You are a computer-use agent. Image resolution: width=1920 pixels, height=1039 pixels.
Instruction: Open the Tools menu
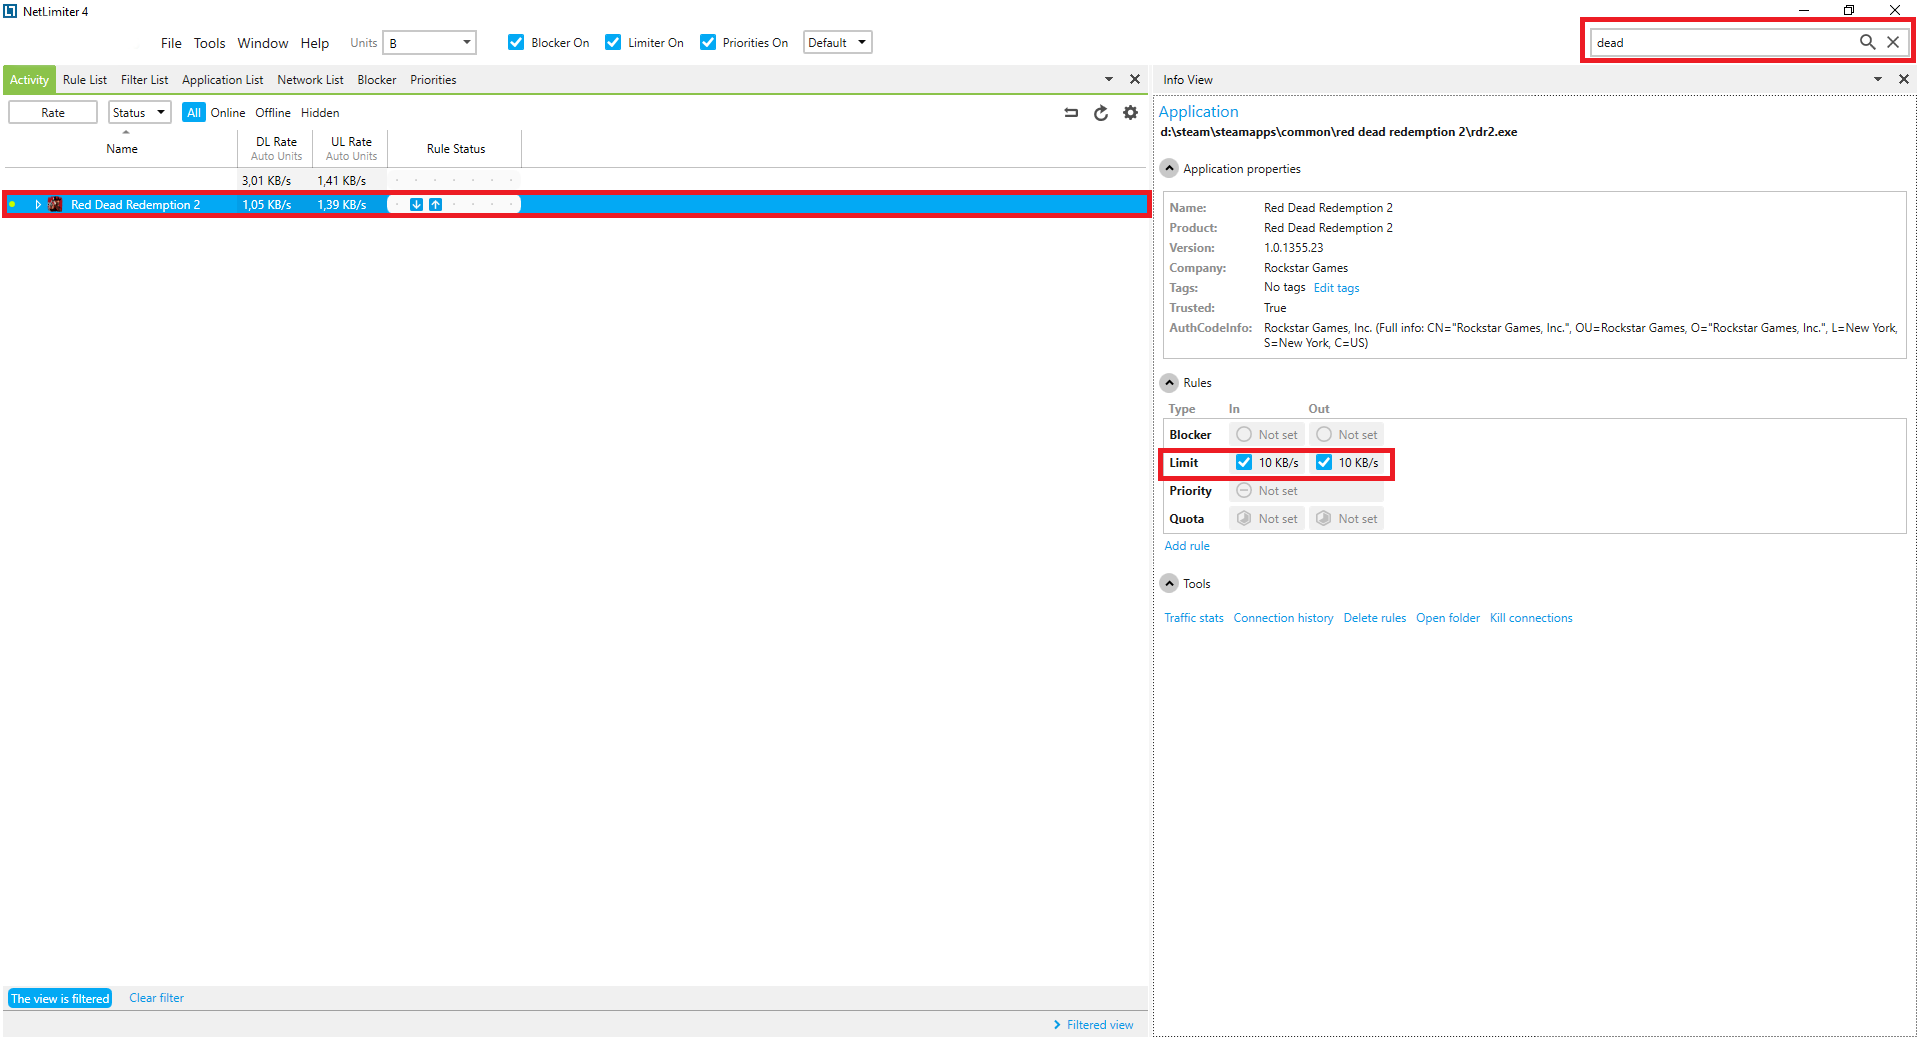(210, 43)
